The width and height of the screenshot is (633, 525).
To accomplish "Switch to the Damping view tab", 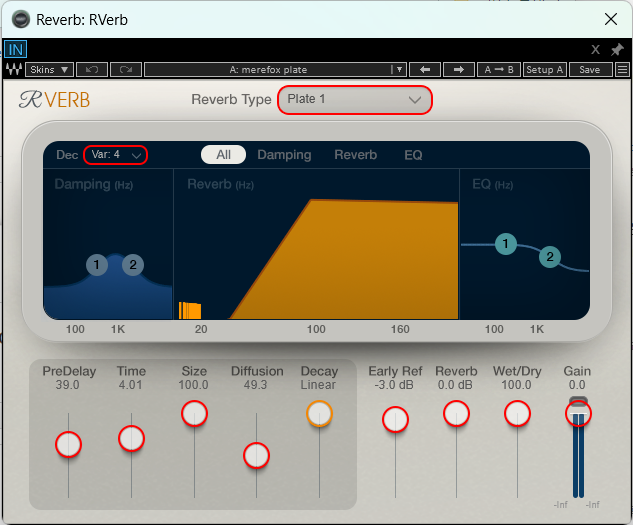I will click(284, 155).
